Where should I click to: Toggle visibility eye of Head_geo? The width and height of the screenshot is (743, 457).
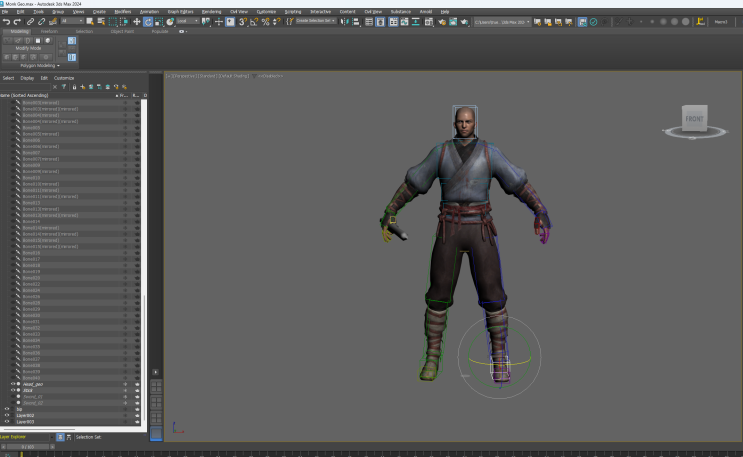point(13,384)
